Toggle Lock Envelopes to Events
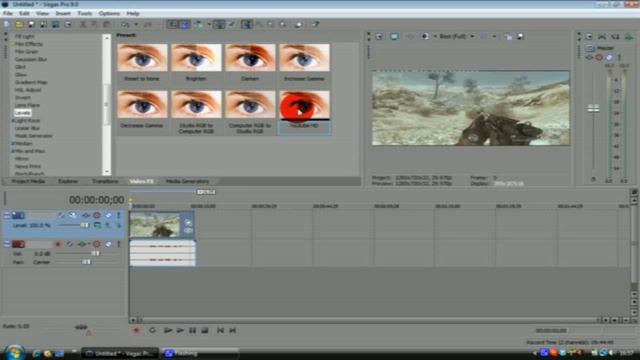 click(219, 24)
